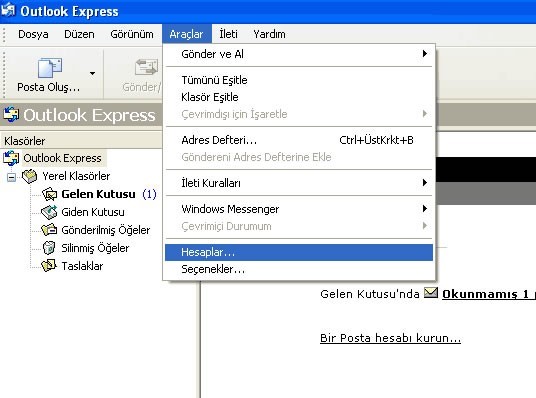Image resolution: width=536 pixels, height=398 pixels.
Task: Click the Gönder/Al toolbar icon
Action: click(147, 67)
